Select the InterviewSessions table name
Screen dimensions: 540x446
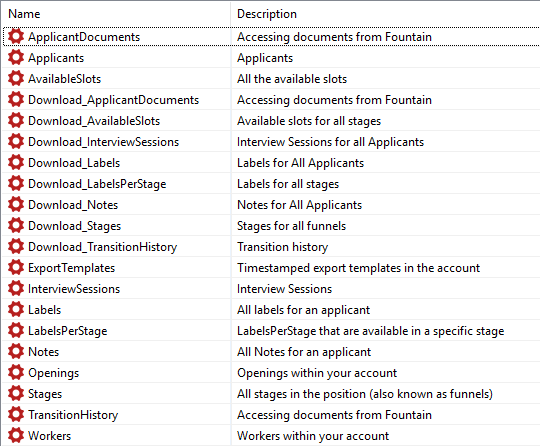pyautogui.click(x=74, y=289)
